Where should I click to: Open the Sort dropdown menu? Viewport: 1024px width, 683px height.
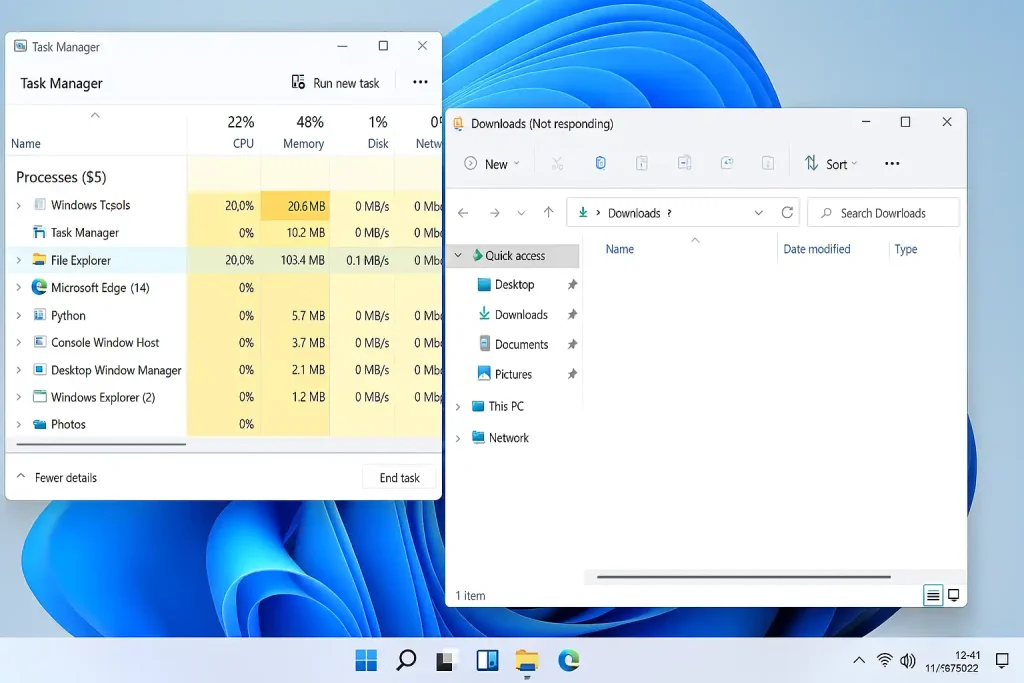[x=832, y=164]
